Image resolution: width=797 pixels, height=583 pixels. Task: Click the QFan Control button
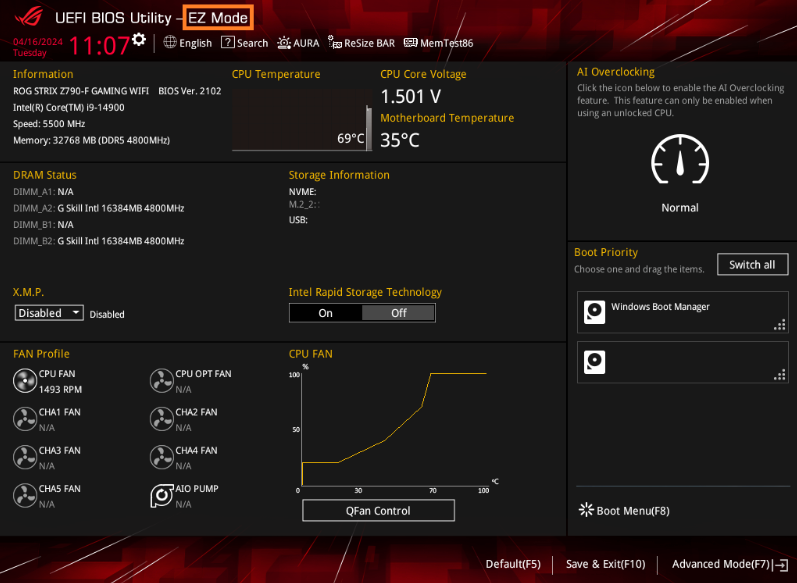378,510
